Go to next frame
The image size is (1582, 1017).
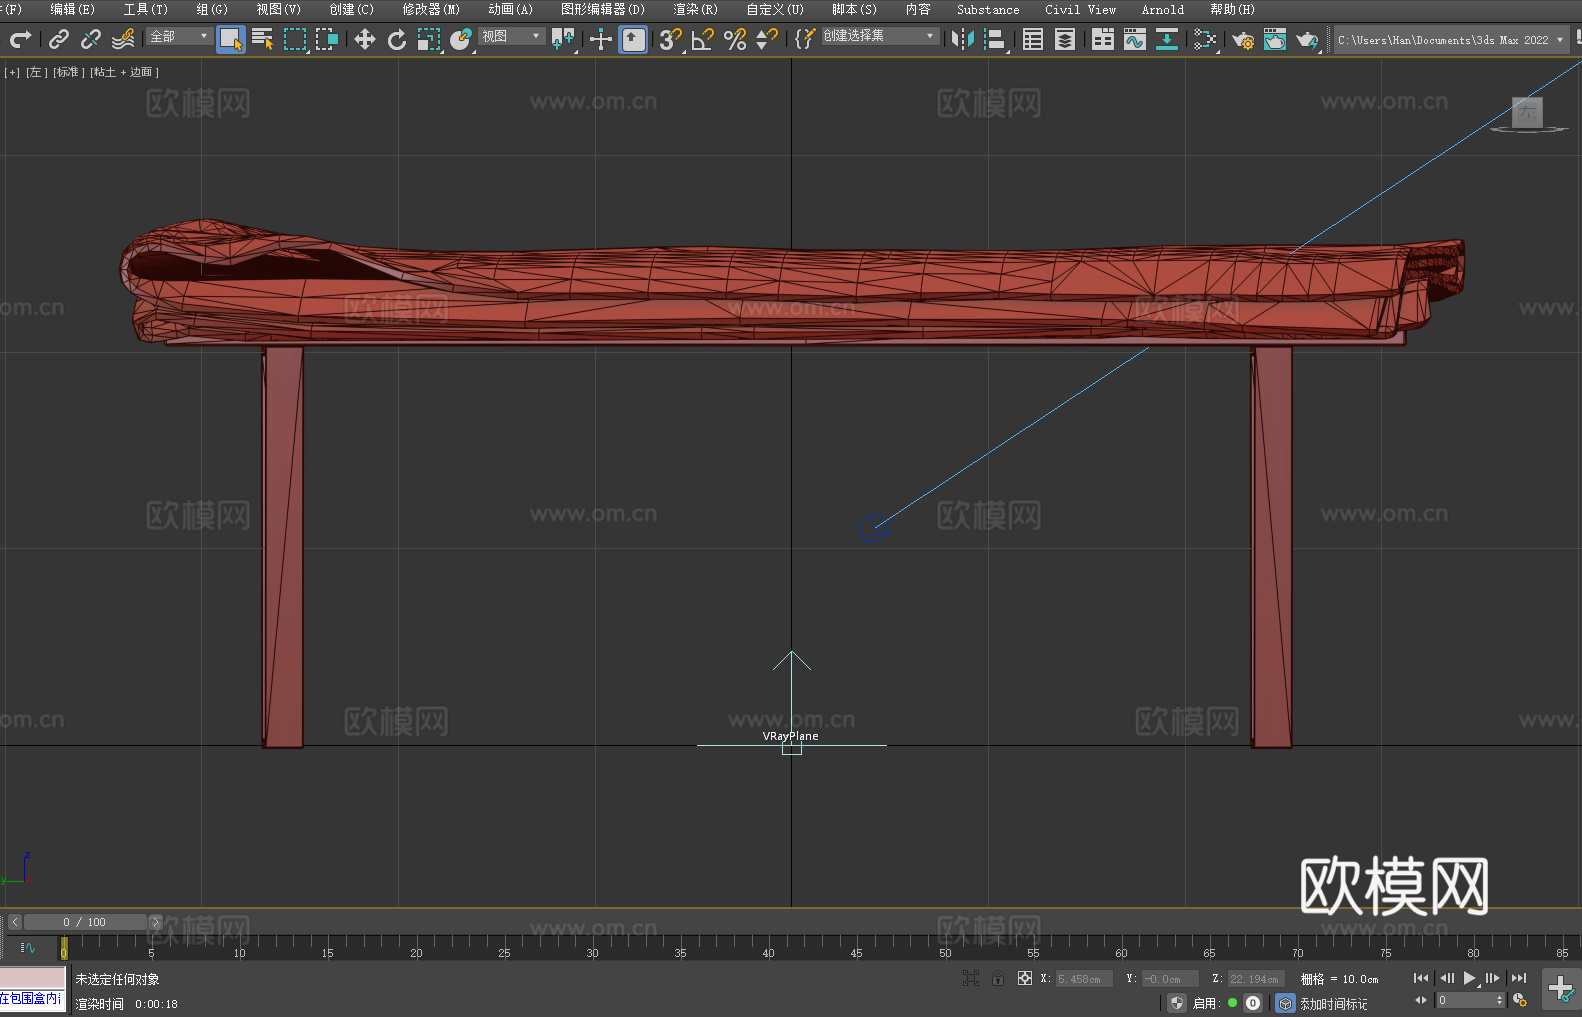(x=1493, y=978)
